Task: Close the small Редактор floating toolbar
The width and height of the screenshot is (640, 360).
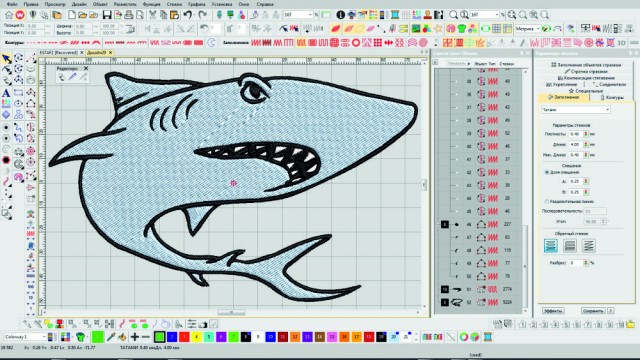Action: click(86, 68)
